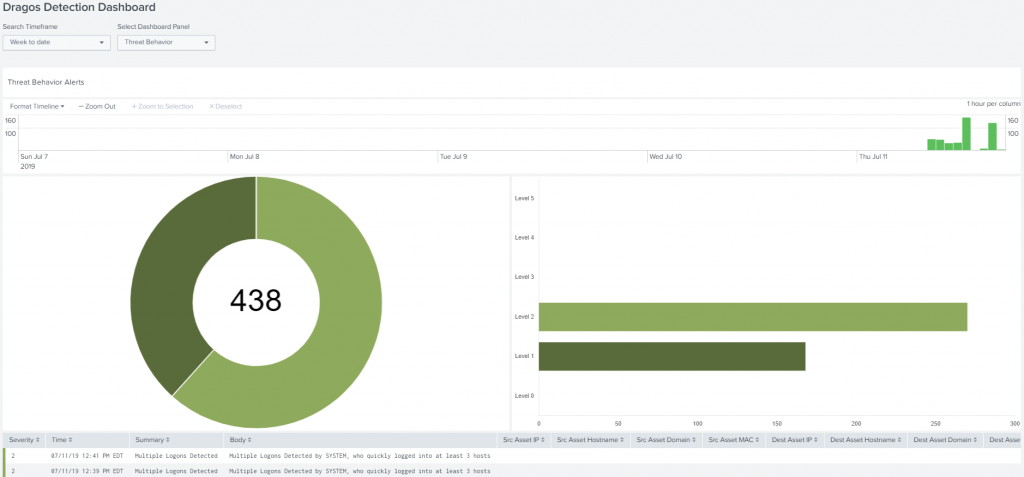Click Zoom to Selection
1024x477 pixels.
[x=162, y=107]
